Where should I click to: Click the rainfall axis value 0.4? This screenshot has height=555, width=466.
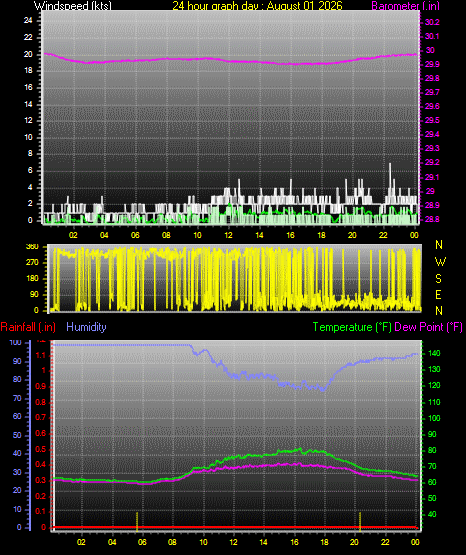[x=41, y=465]
